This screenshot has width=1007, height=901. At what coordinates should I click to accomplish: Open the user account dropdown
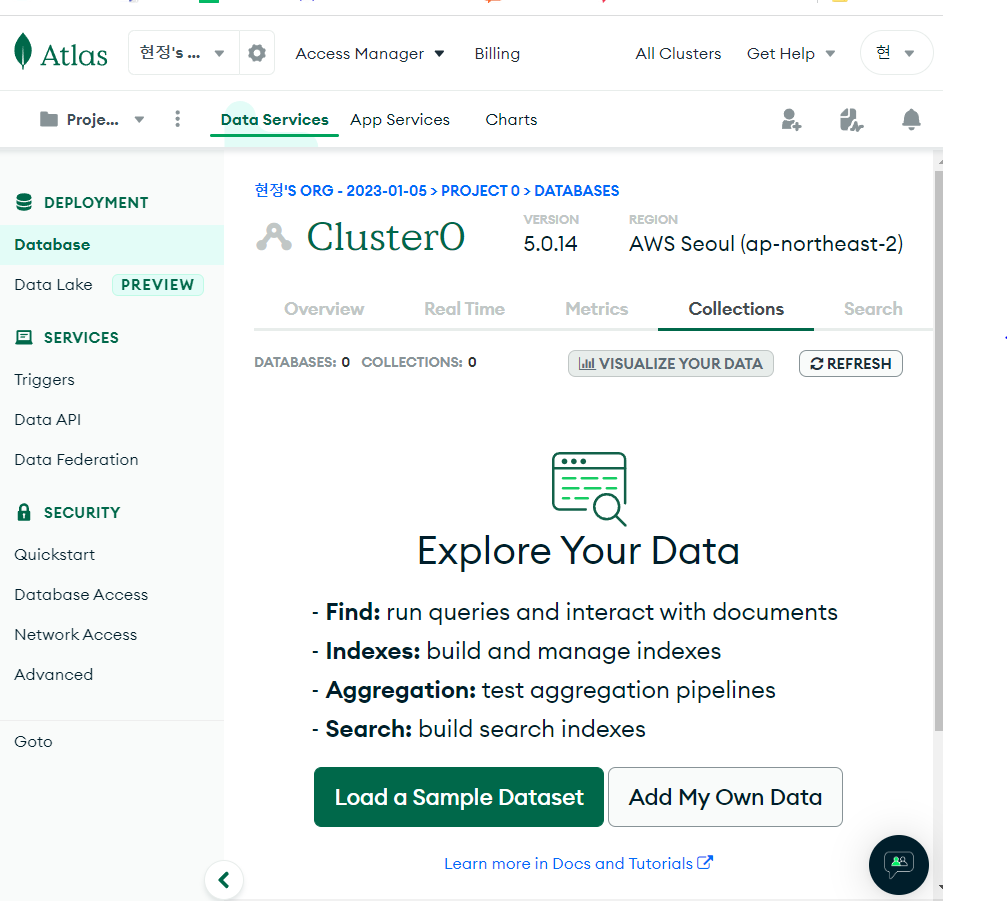(x=897, y=53)
